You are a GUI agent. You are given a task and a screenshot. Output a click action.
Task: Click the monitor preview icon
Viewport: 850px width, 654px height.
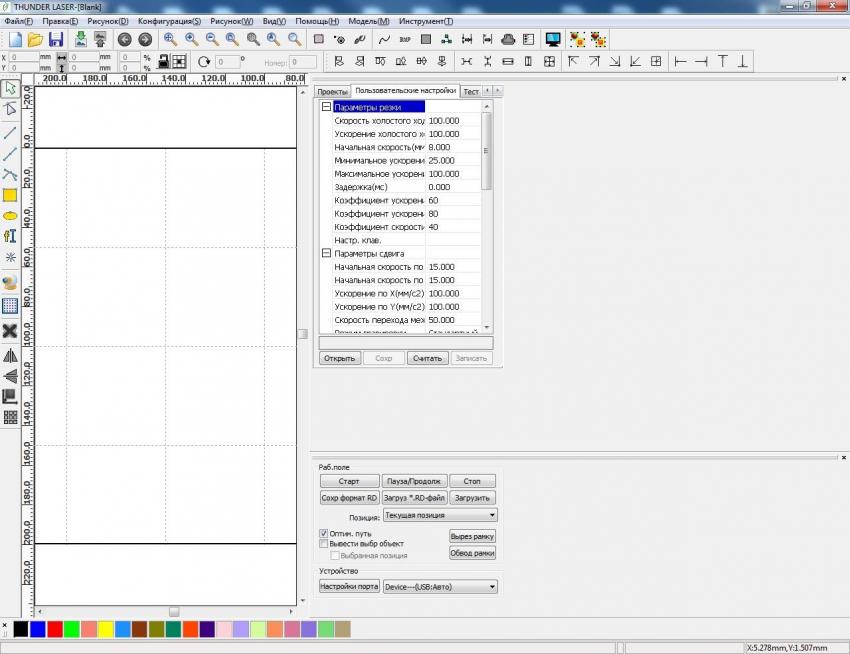pos(552,40)
